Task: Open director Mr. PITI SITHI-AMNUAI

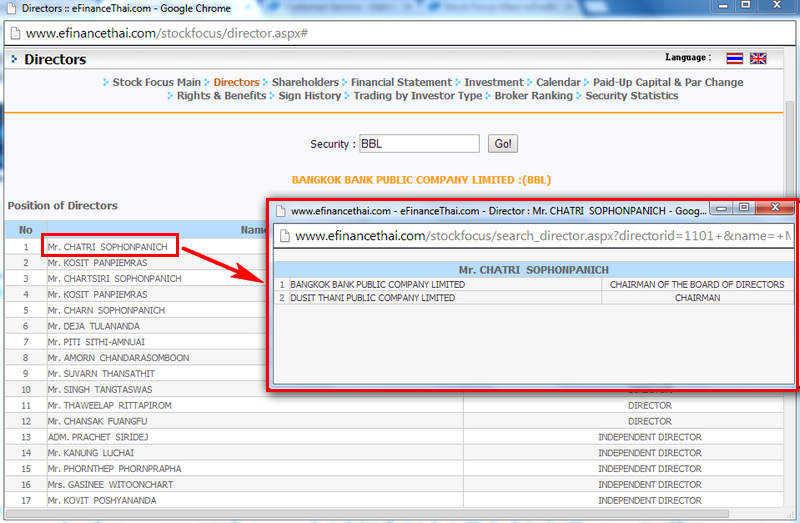Action: [96, 342]
